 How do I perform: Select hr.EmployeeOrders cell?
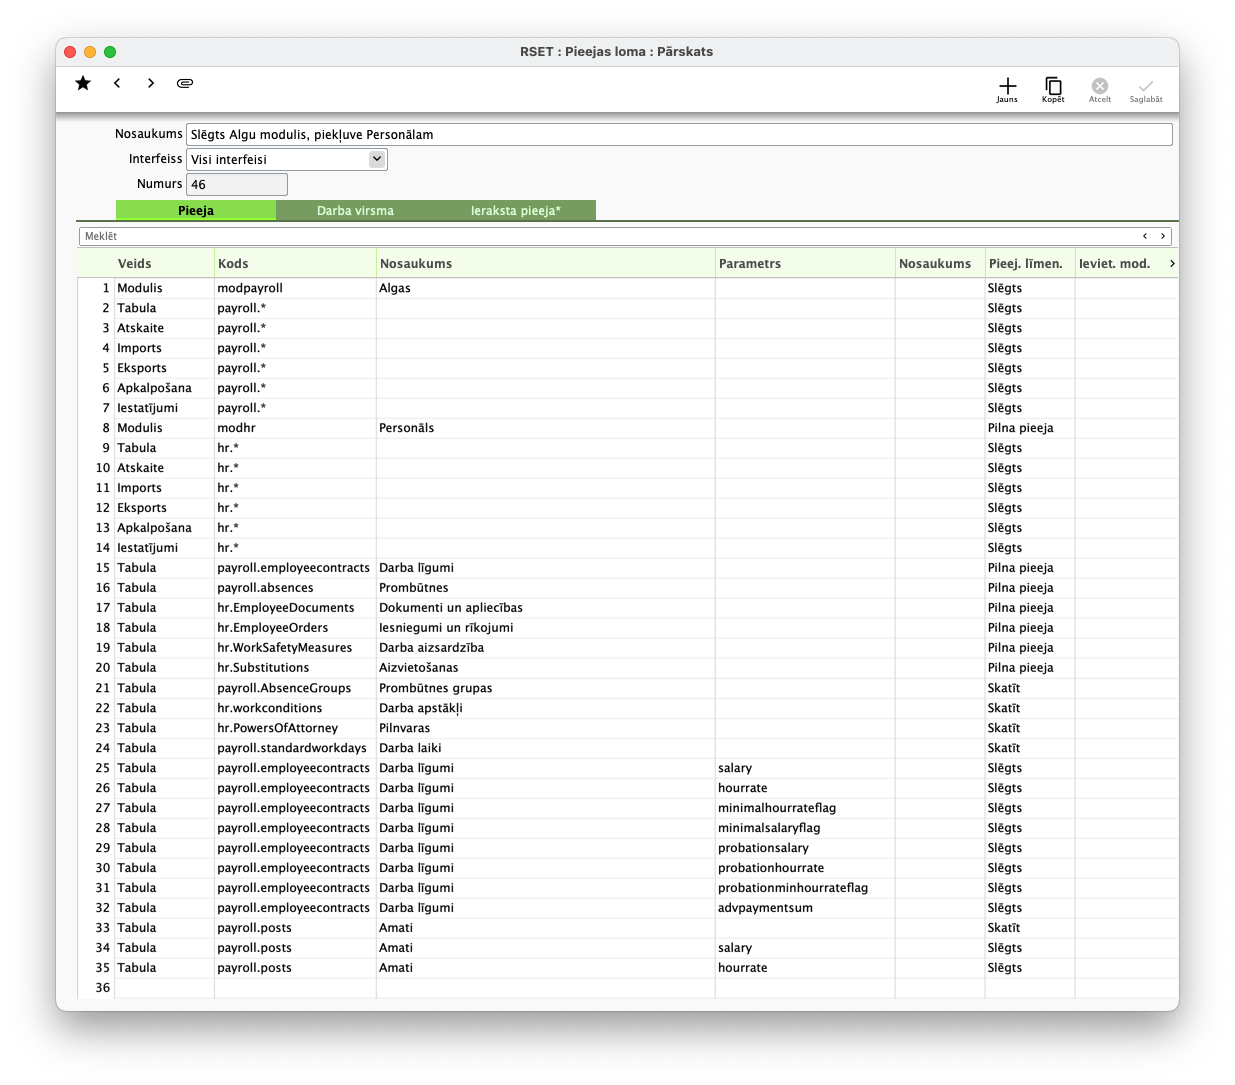coord(295,628)
